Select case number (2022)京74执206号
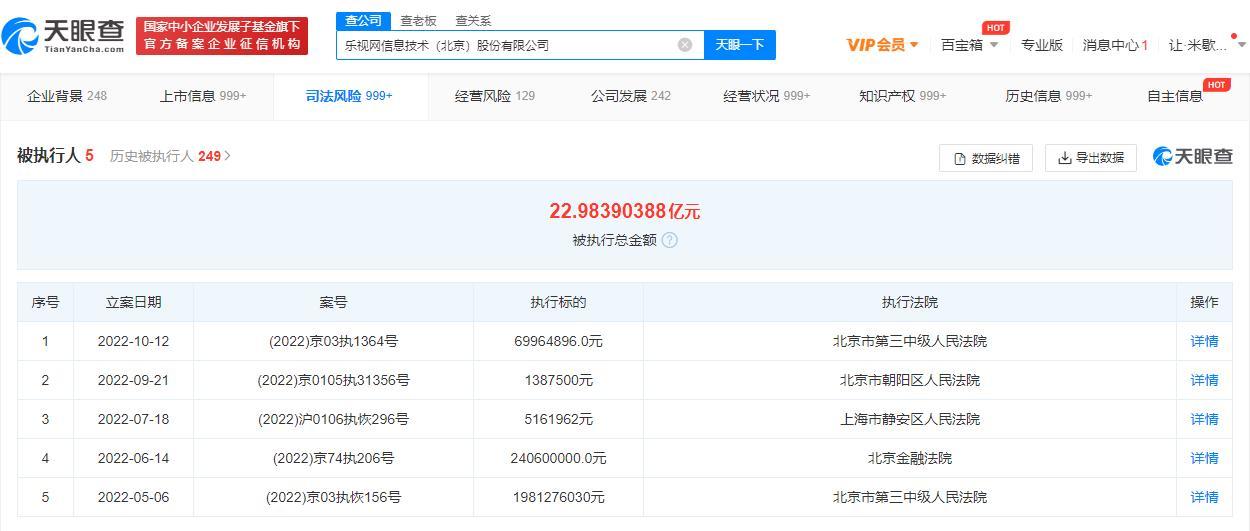The image size is (1250, 531). (x=333, y=458)
